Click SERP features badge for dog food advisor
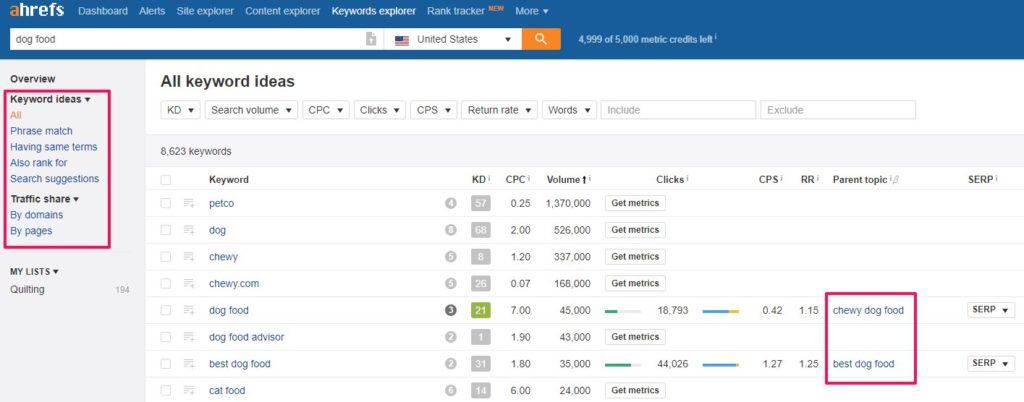This screenshot has height=402, width=1024. coord(451,337)
